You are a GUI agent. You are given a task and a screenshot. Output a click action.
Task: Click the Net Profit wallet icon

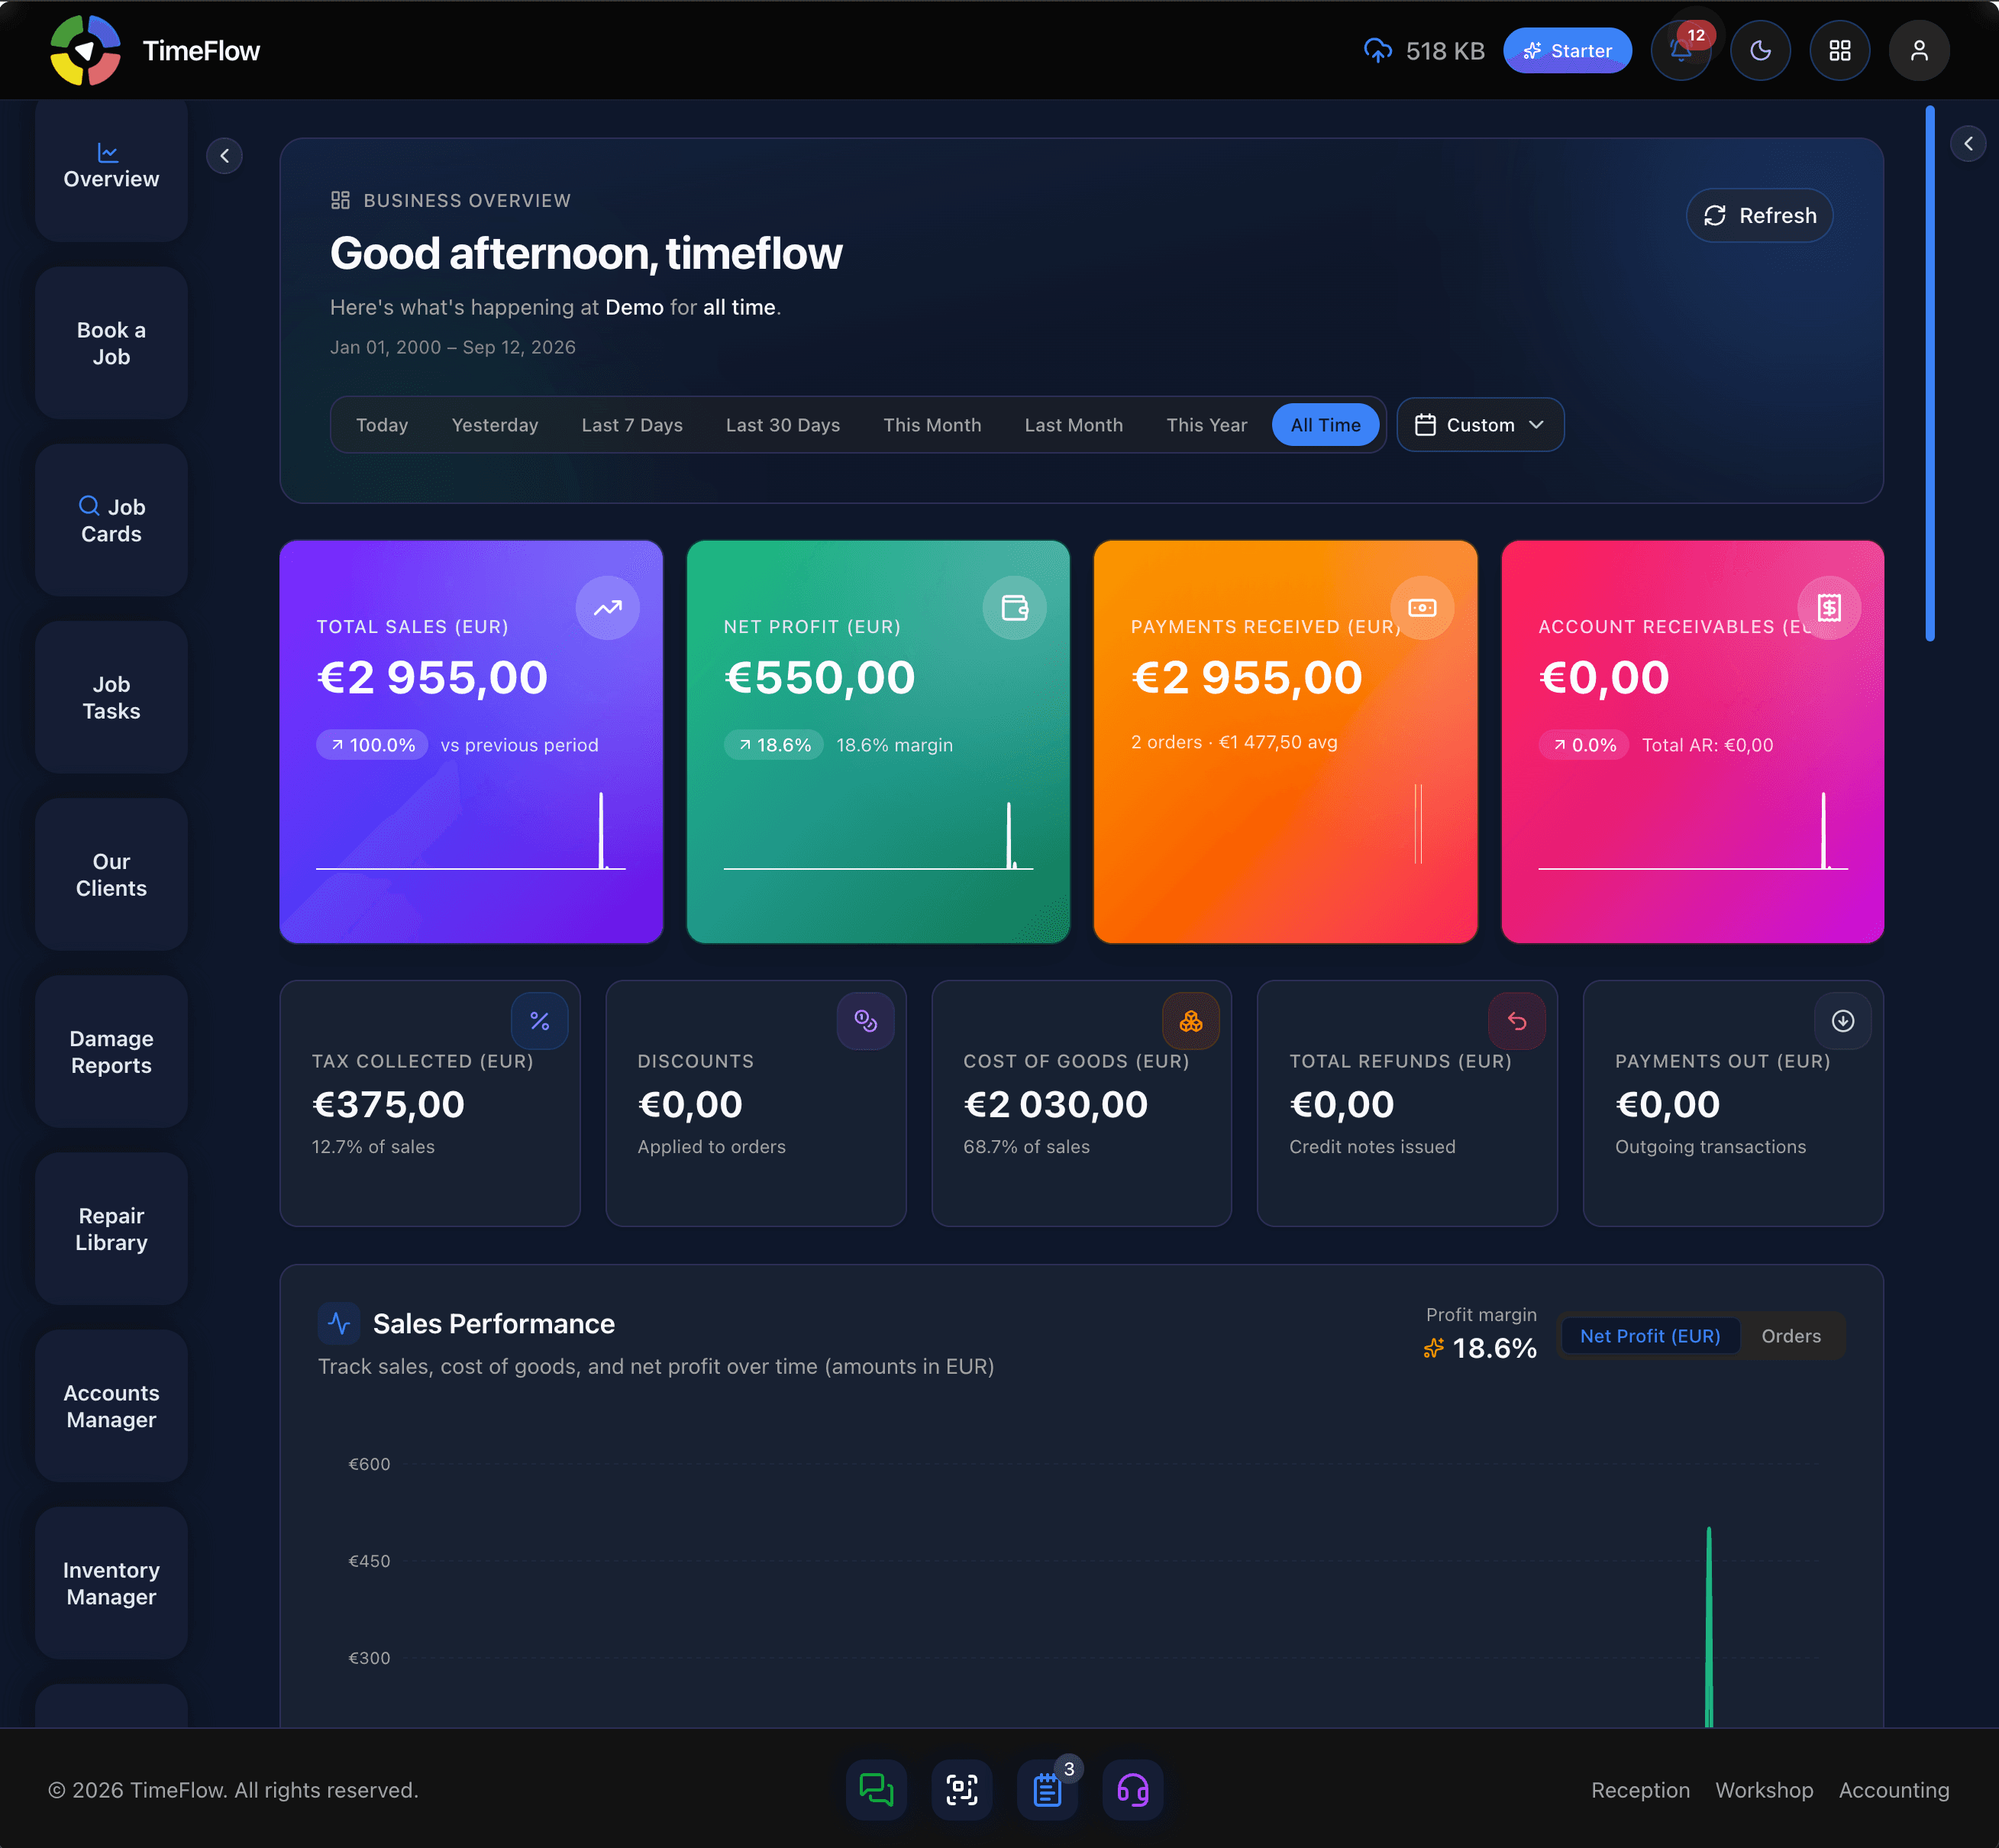(x=1014, y=607)
